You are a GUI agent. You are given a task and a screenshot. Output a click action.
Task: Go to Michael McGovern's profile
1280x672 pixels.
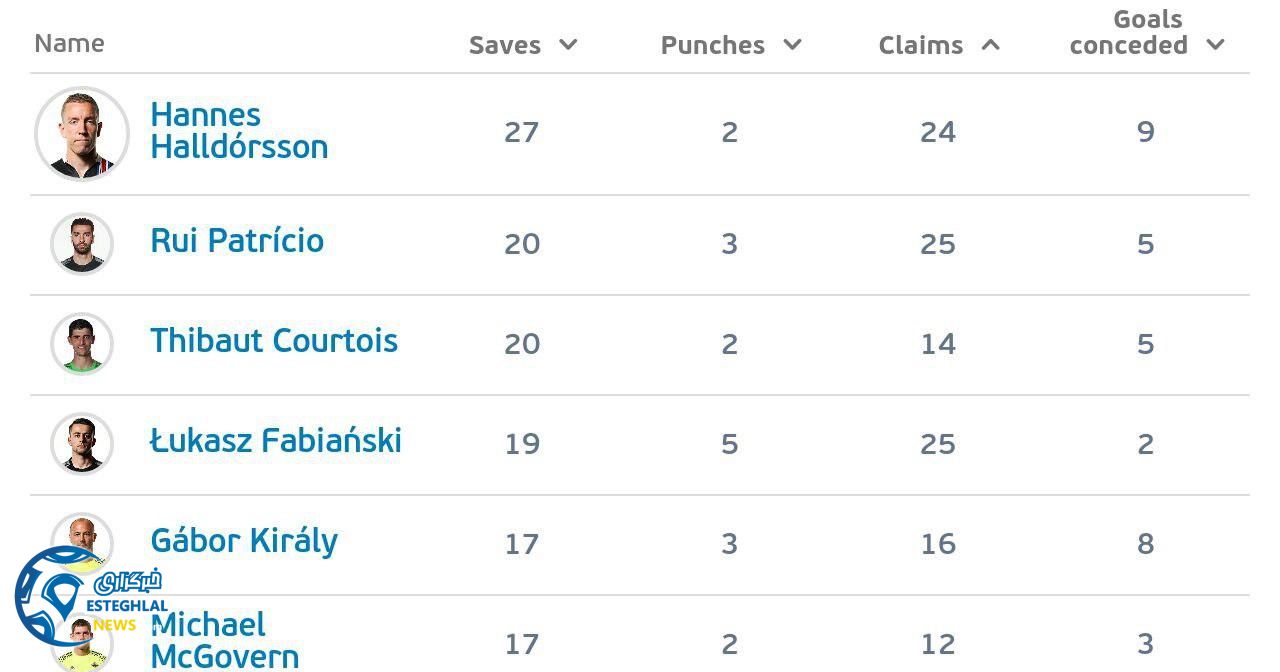(x=224, y=640)
